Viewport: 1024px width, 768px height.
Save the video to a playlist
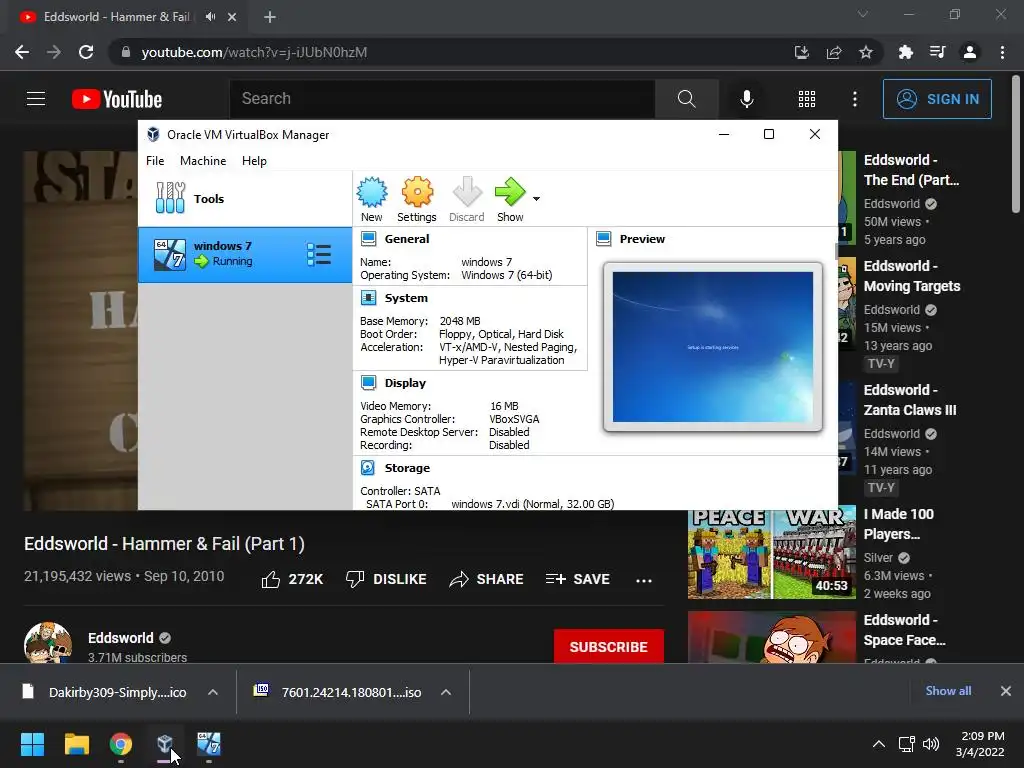tap(578, 579)
